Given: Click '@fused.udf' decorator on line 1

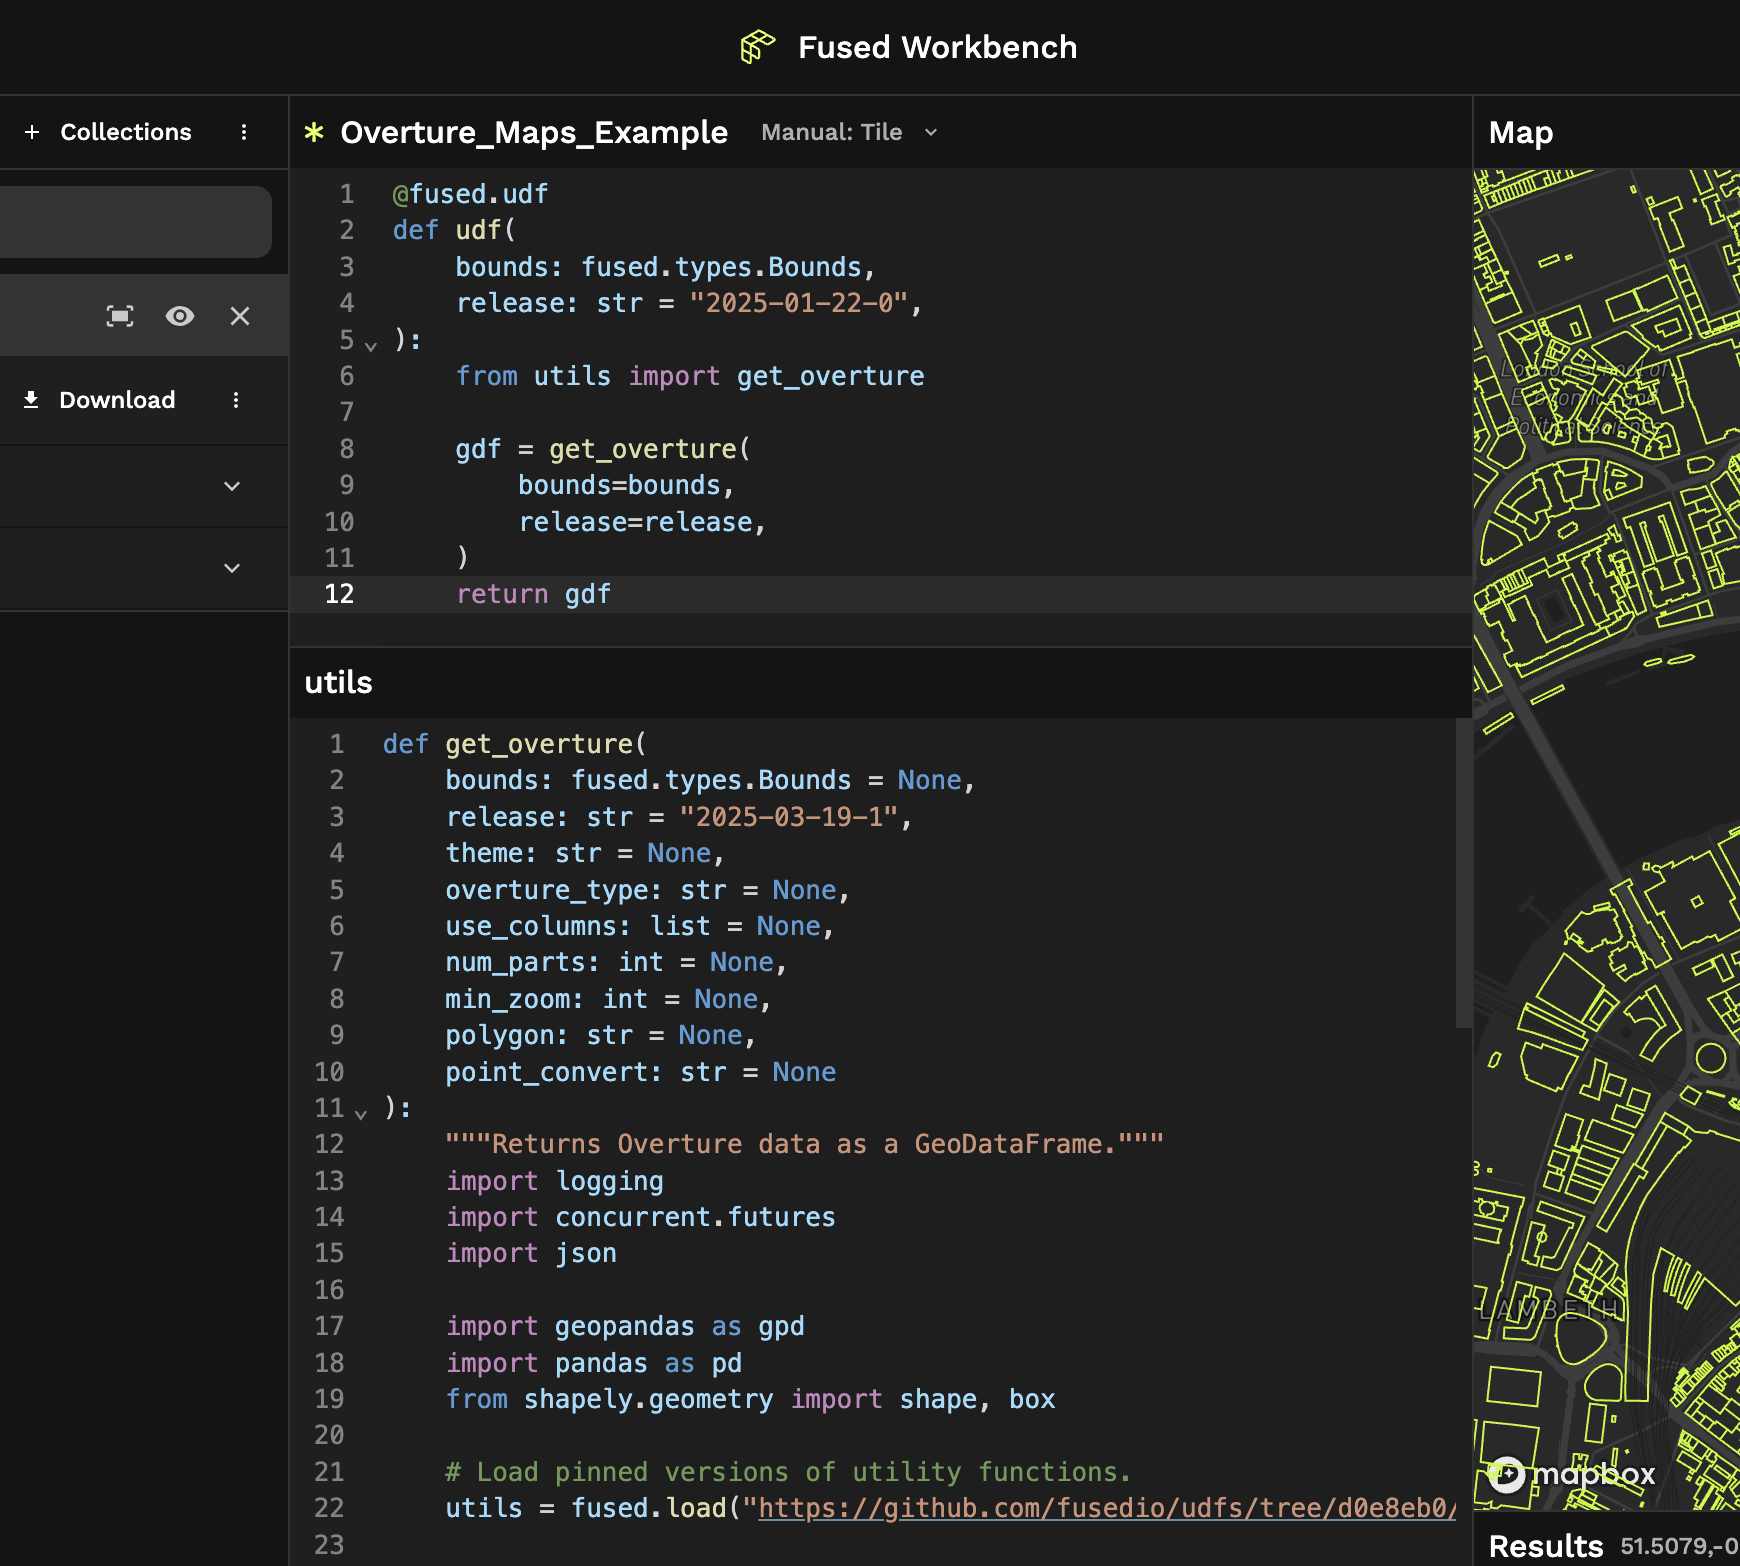Looking at the screenshot, I should coord(470,194).
